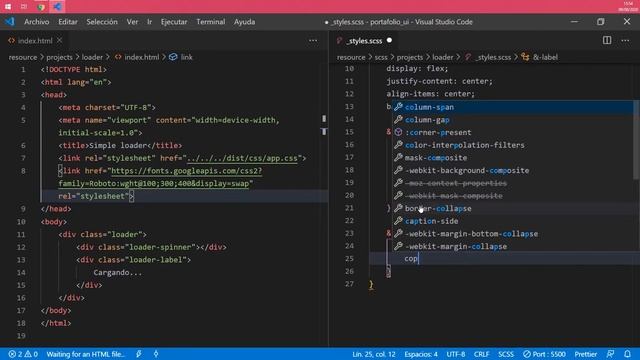Open more actions for right editor group
Viewport: 640px width, 360px height.
coord(625,40)
